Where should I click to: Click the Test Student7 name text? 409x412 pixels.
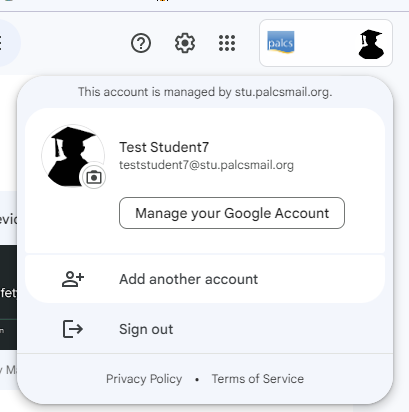[164, 147]
